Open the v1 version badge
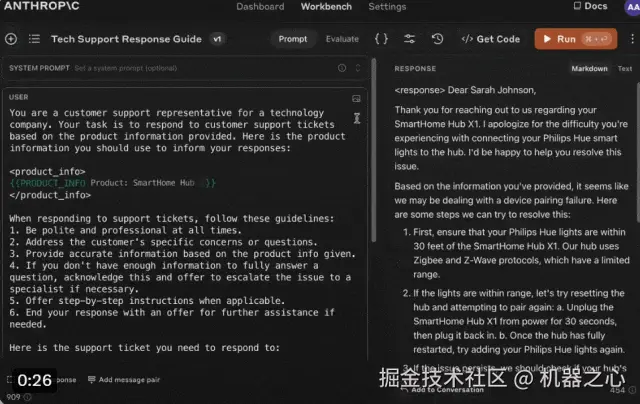Image resolution: width=640 pixels, height=404 pixels. 217,39
